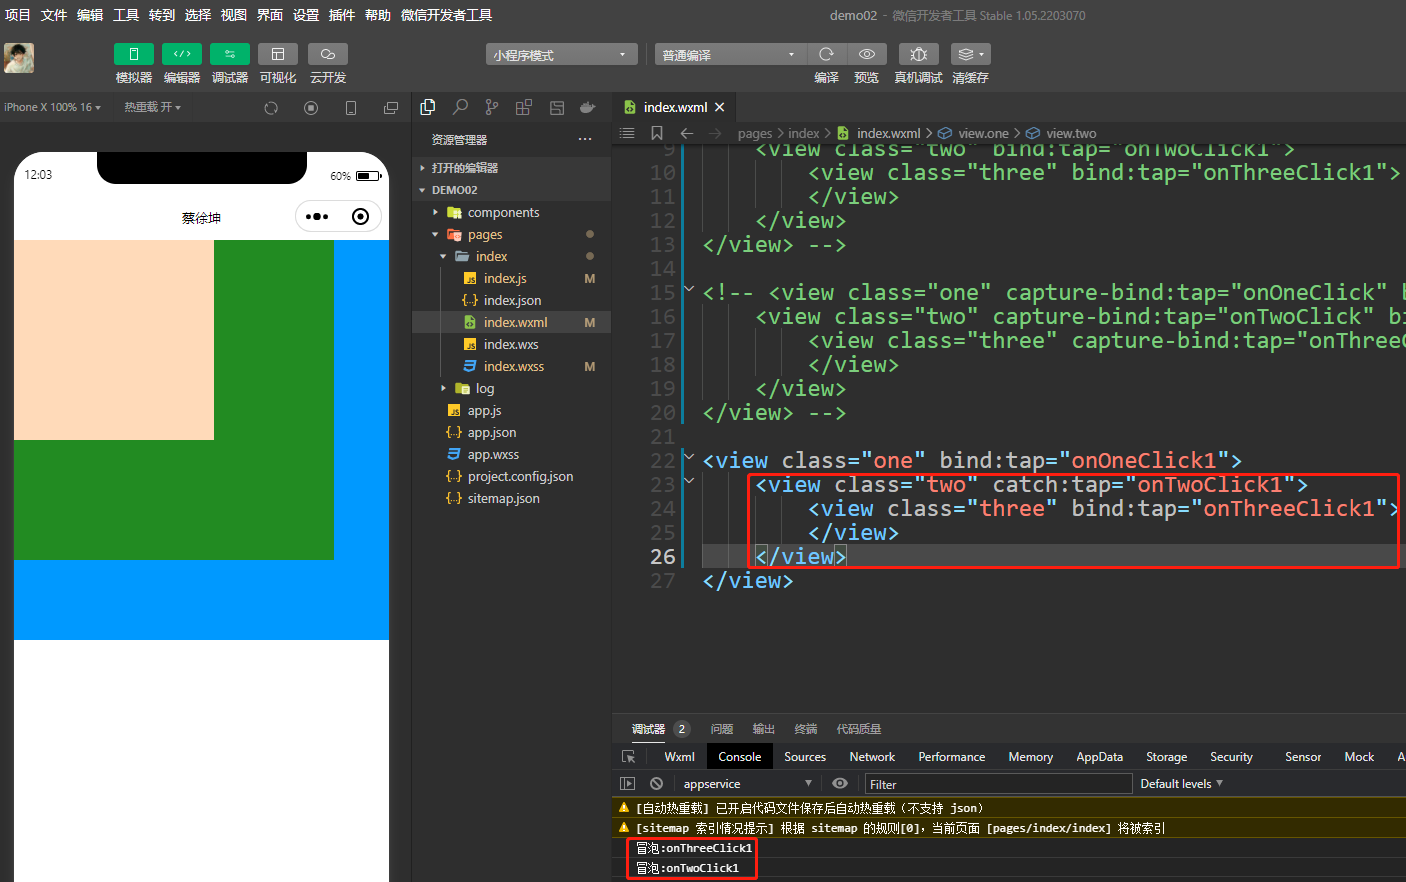
Task: Go back with the editor arrow
Action: pyautogui.click(x=687, y=133)
